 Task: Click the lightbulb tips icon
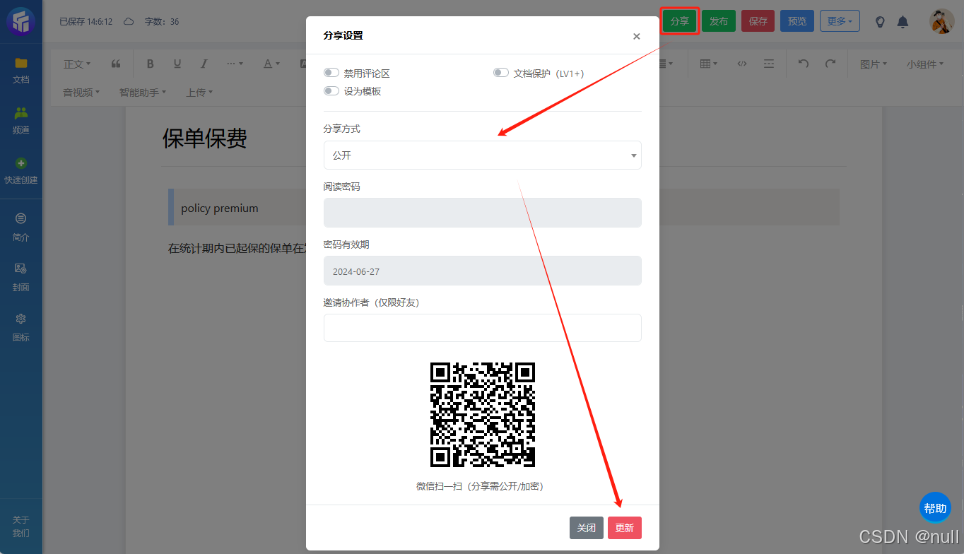880,22
